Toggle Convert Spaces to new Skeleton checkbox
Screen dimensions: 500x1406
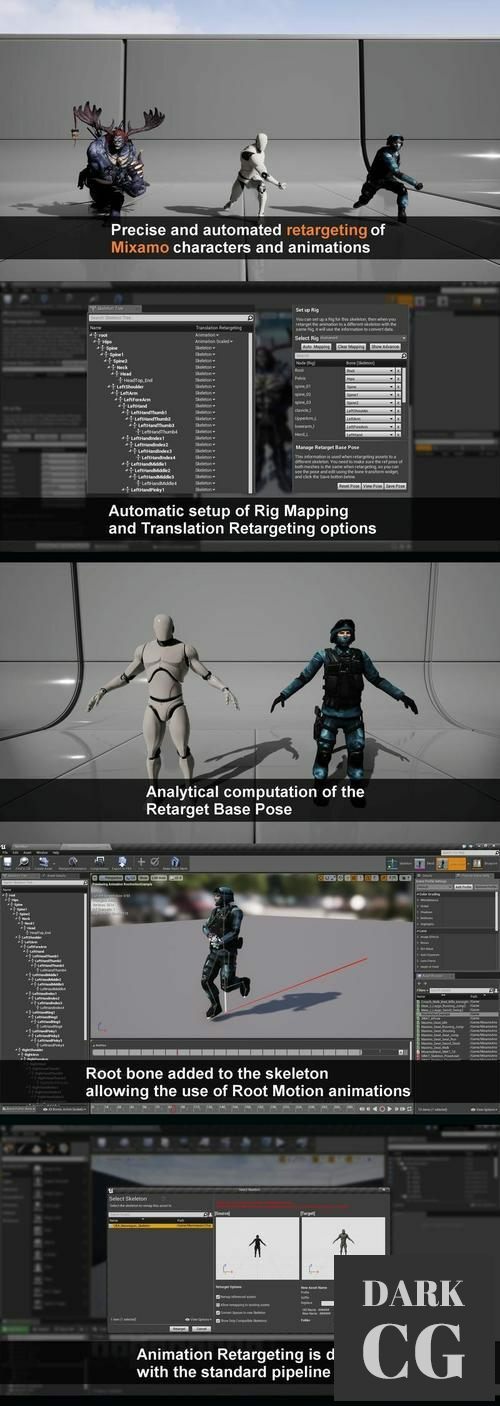(x=218, y=1312)
